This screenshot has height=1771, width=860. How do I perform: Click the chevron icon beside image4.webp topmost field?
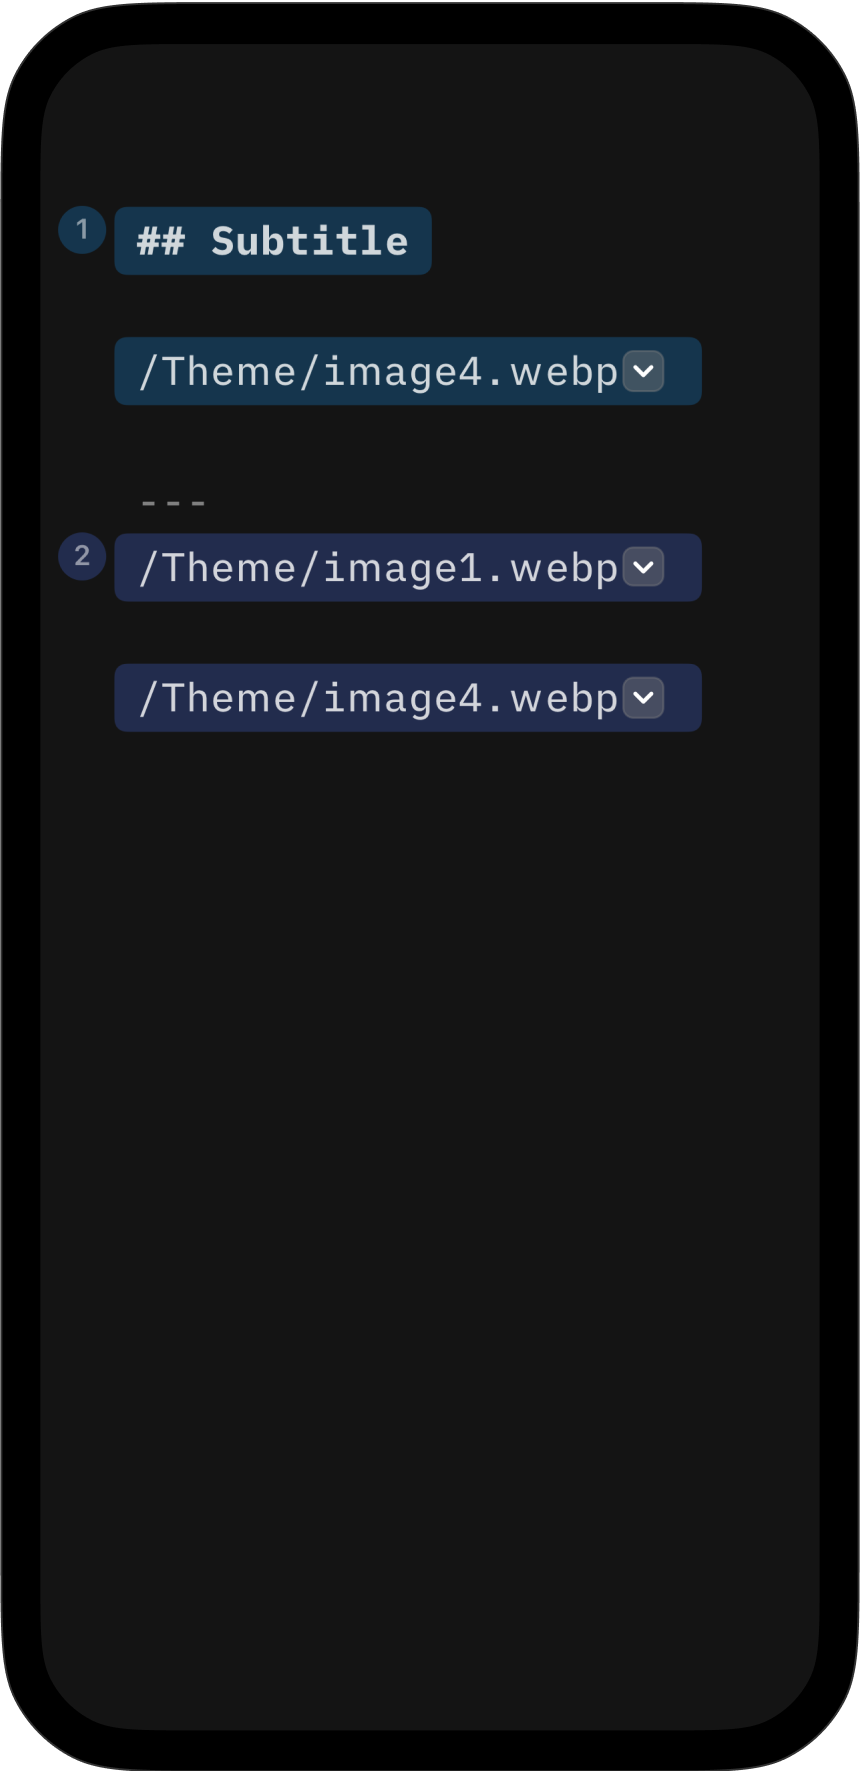tap(644, 371)
